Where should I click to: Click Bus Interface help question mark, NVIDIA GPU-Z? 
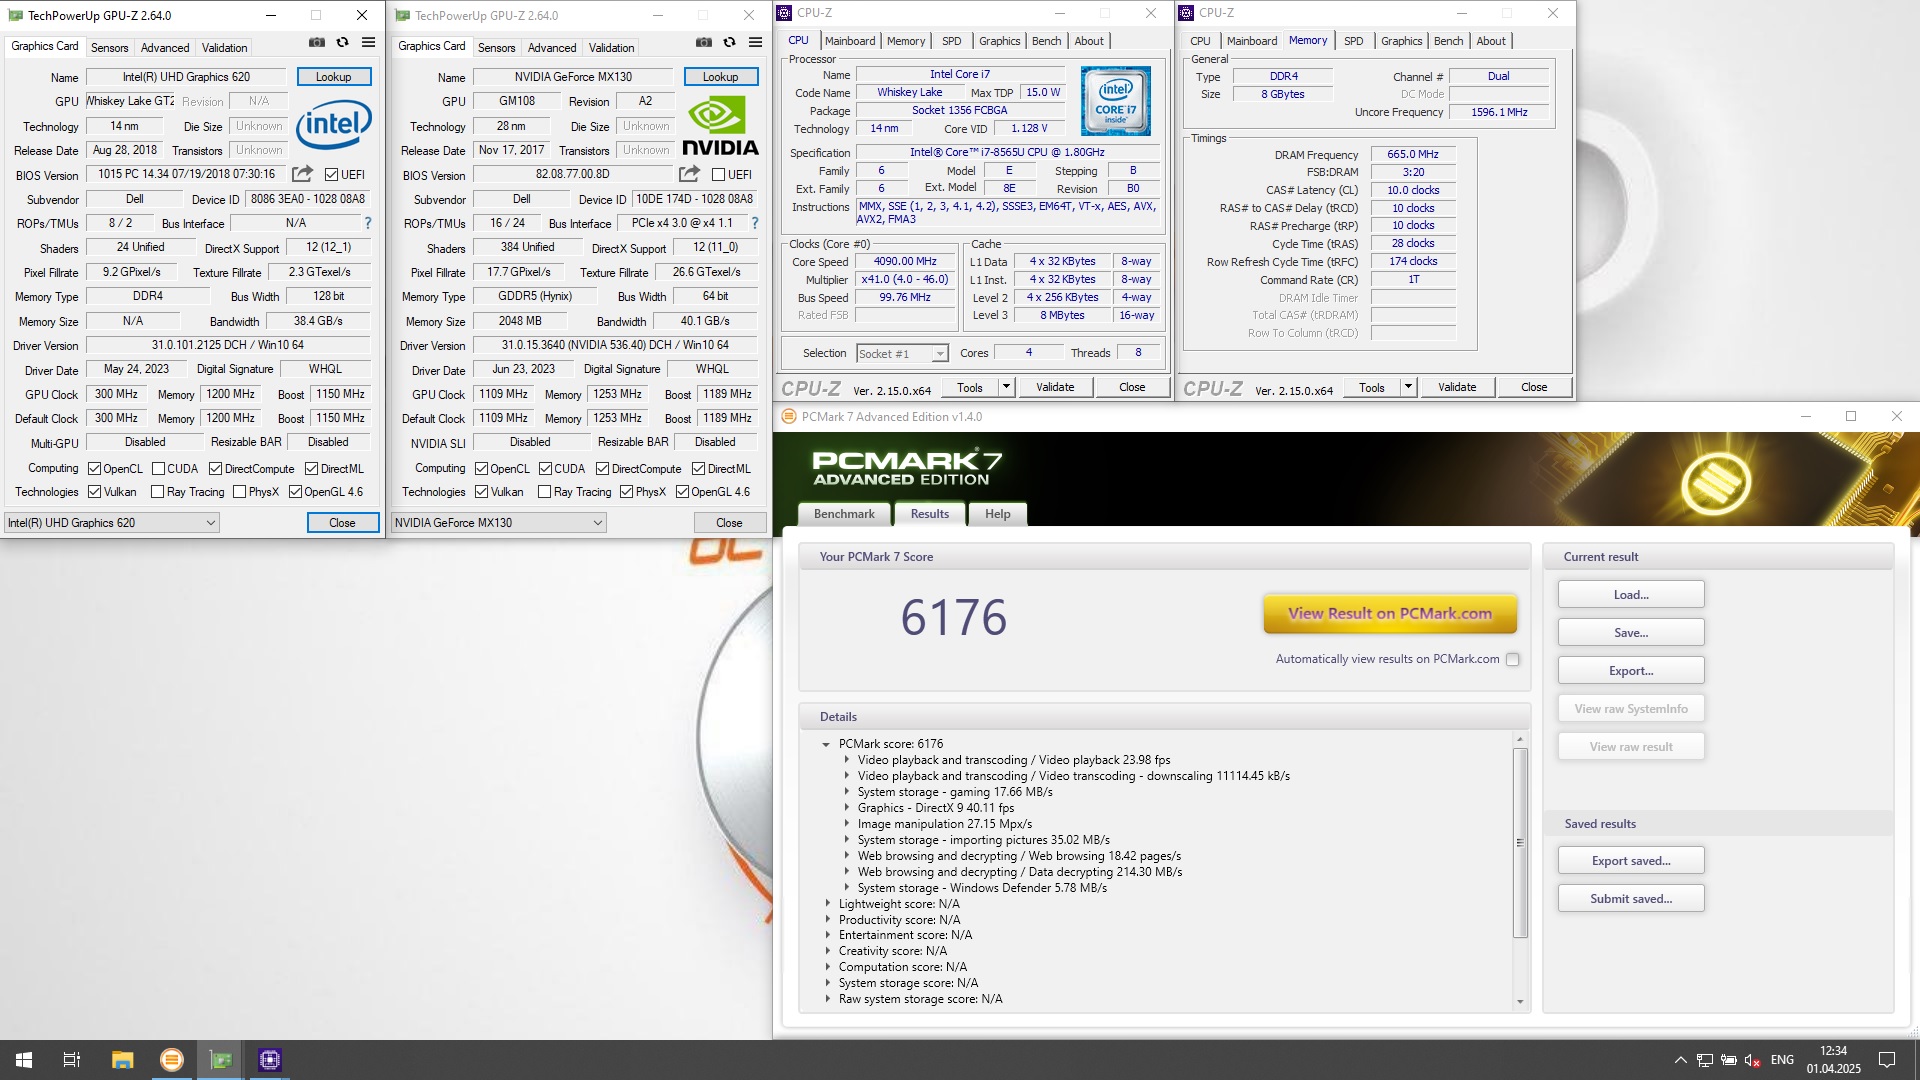755,223
